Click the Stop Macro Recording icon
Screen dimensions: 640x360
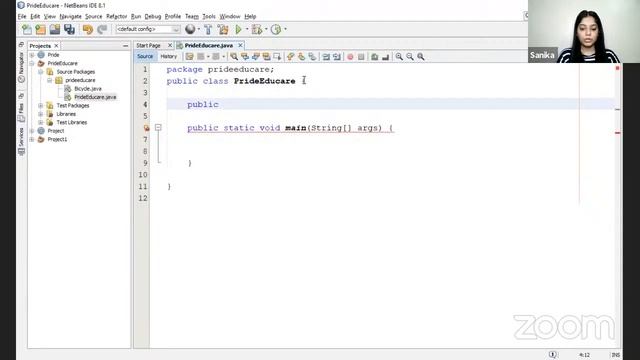[361, 57]
